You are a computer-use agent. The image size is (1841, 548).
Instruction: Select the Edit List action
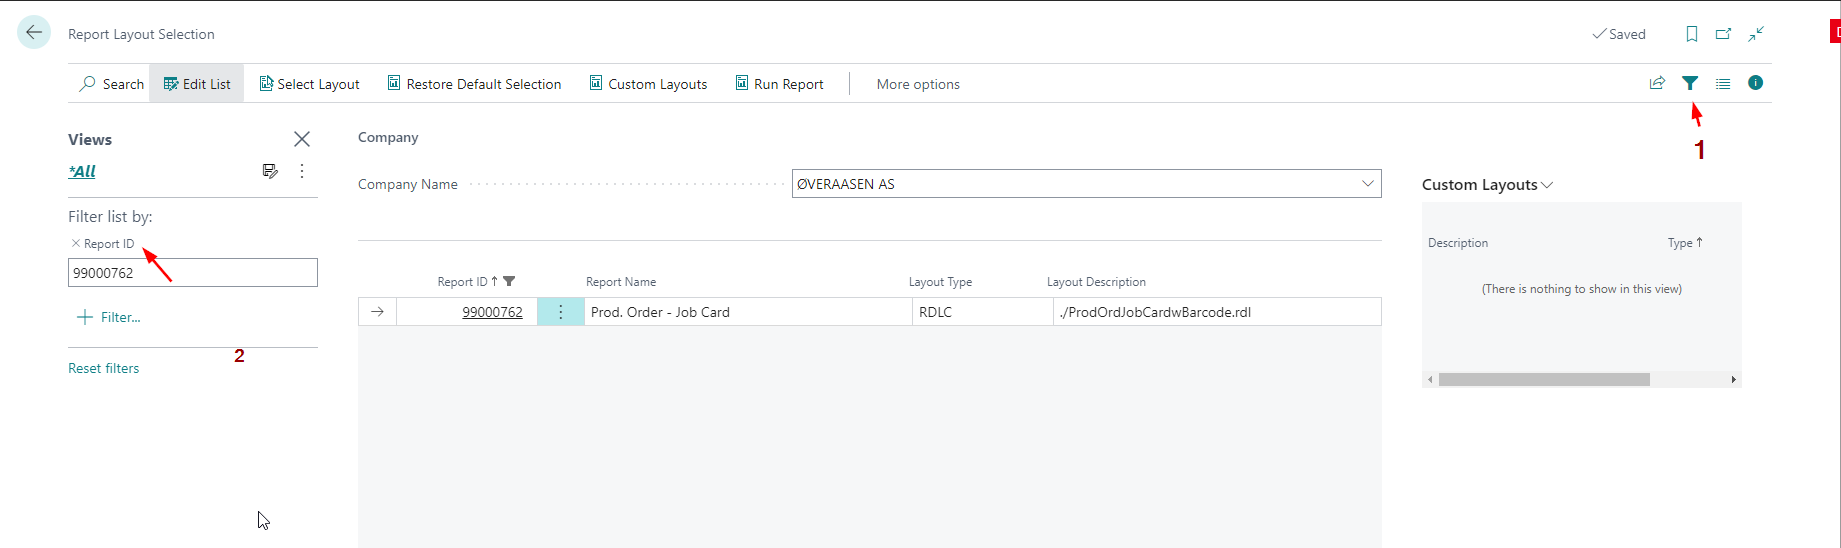(197, 84)
